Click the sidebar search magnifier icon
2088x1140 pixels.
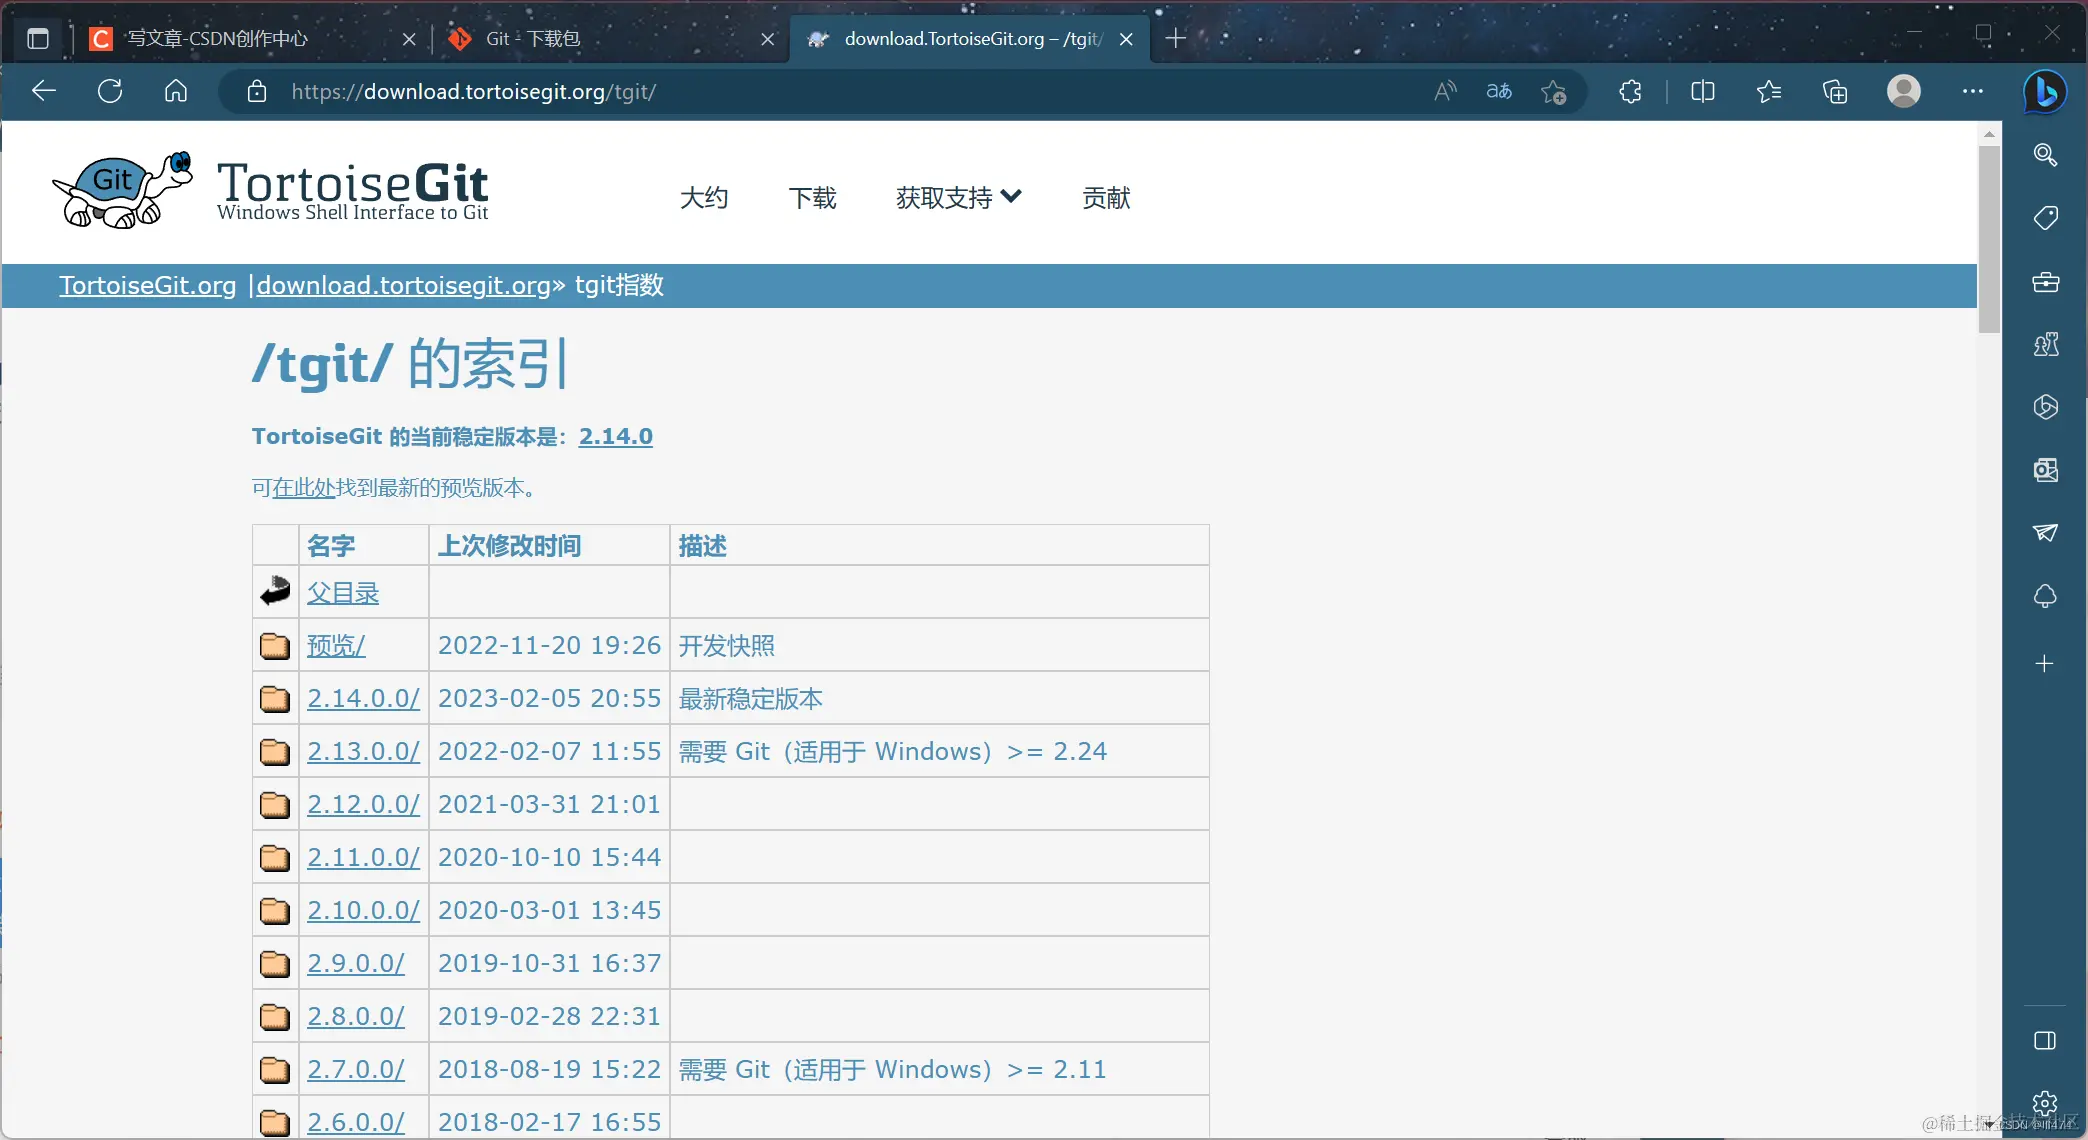tap(2045, 155)
